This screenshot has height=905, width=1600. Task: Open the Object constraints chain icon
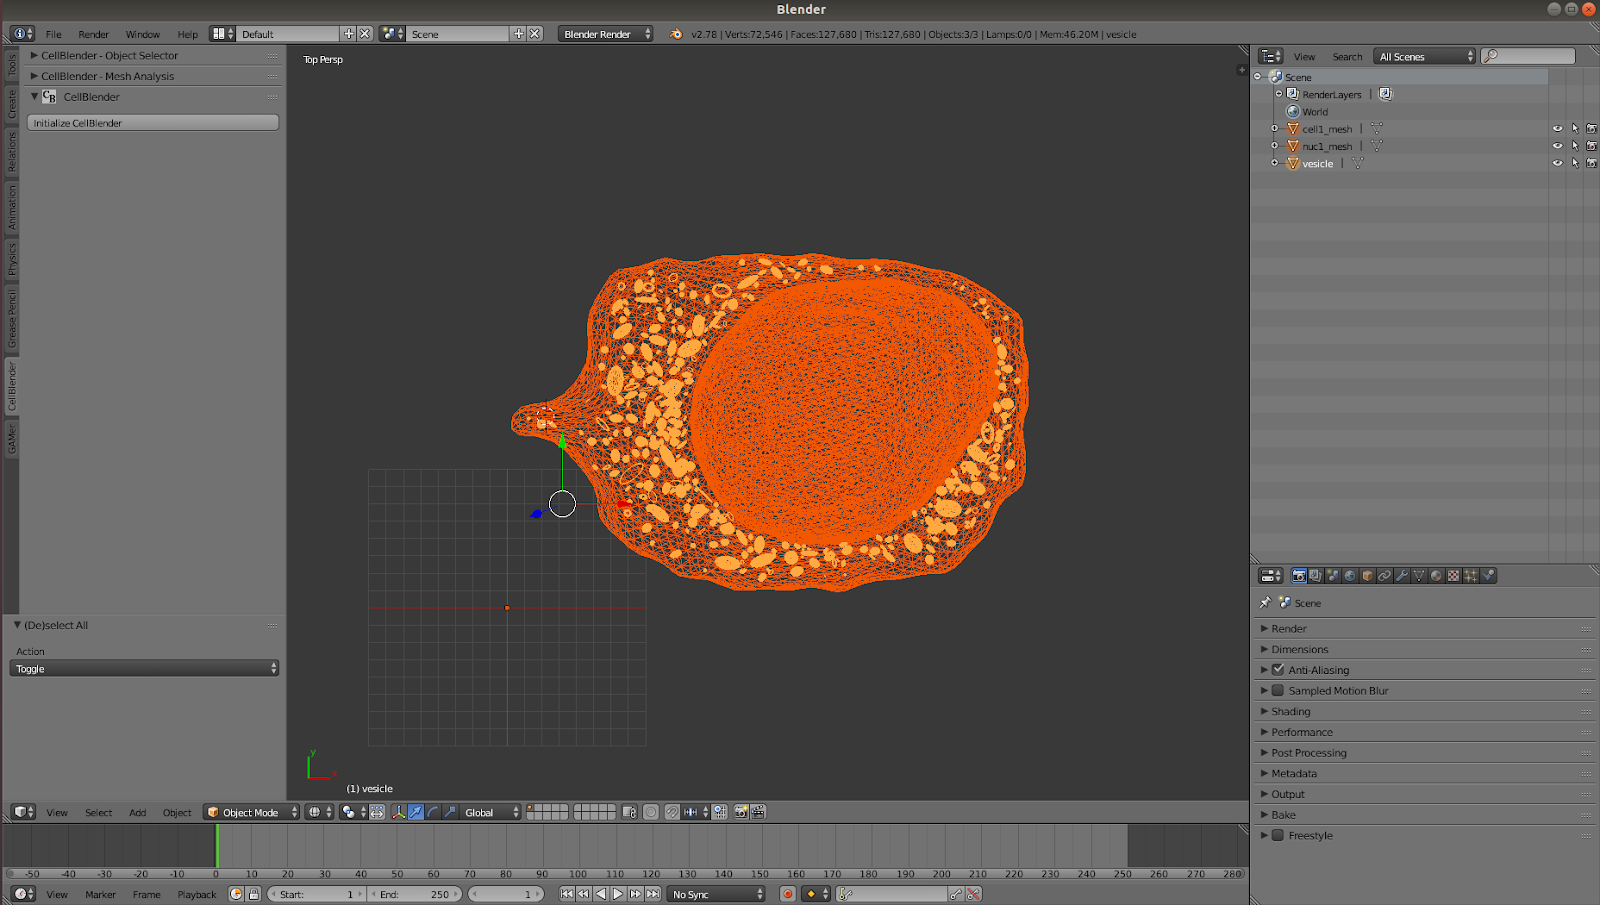pos(1384,575)
